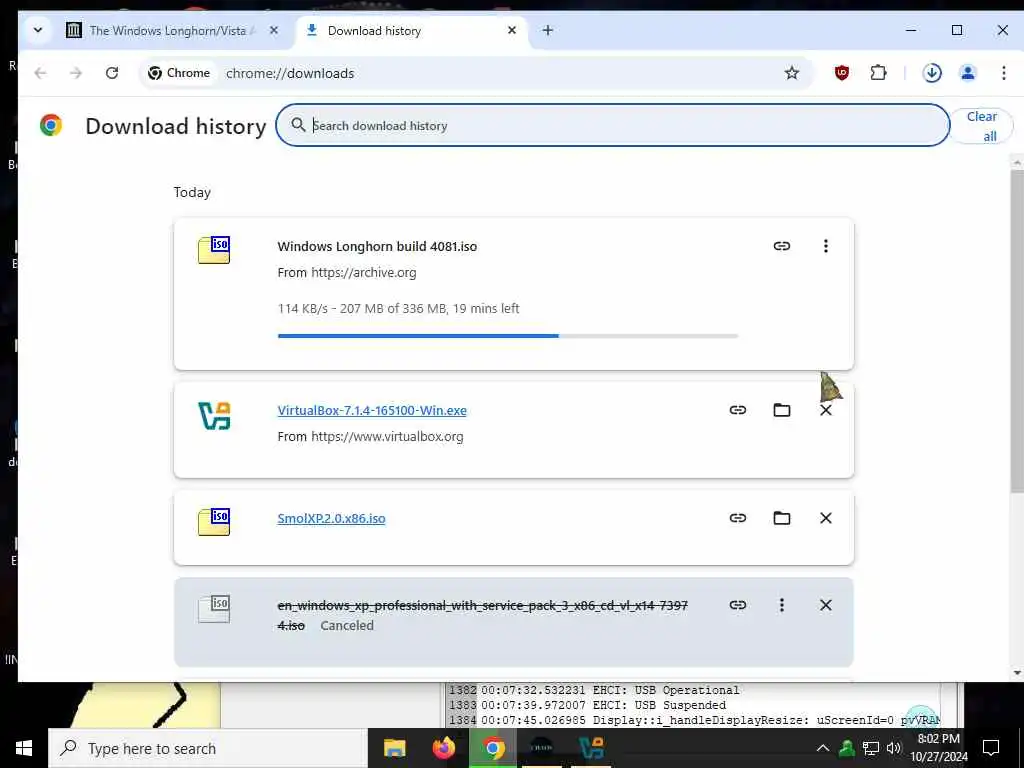1024x768 pixels.
Task: Click the scrollbar down arrow
Action: 1017,673
